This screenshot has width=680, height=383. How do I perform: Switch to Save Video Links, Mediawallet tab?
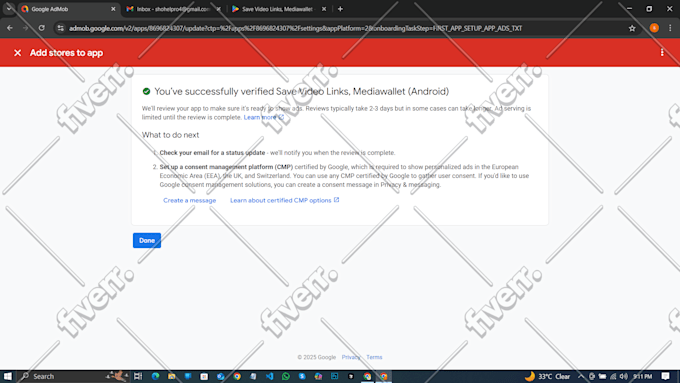click(278, 9)
